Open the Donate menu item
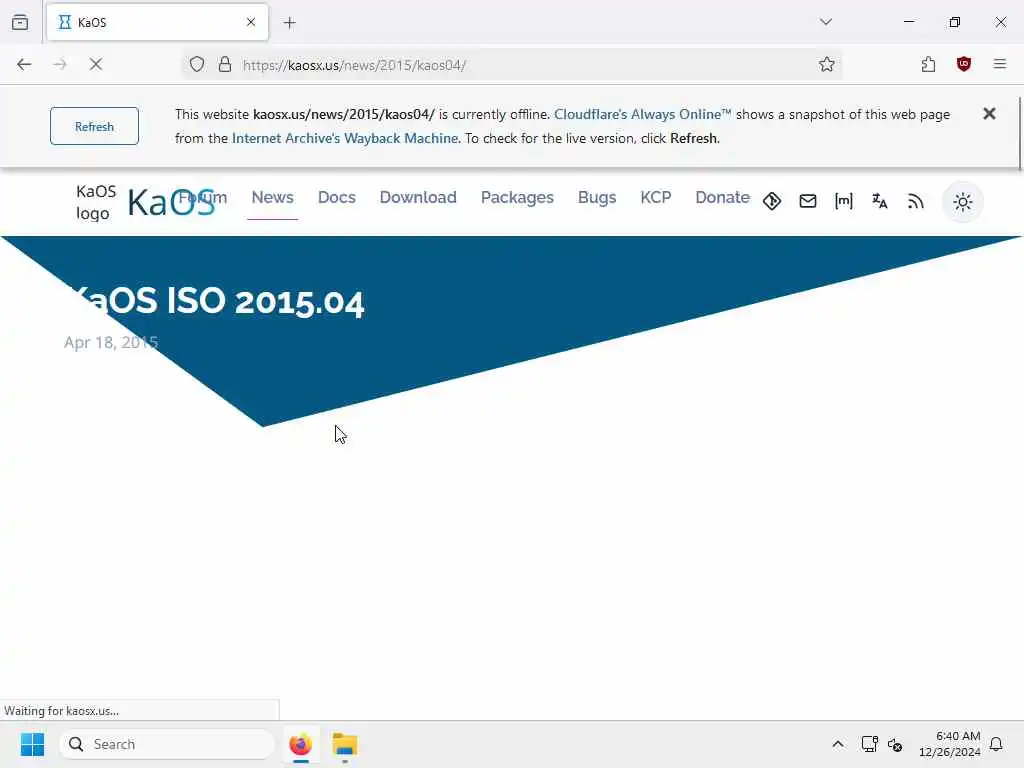Viewport: 1024px width, 768px height. point(722,197)
